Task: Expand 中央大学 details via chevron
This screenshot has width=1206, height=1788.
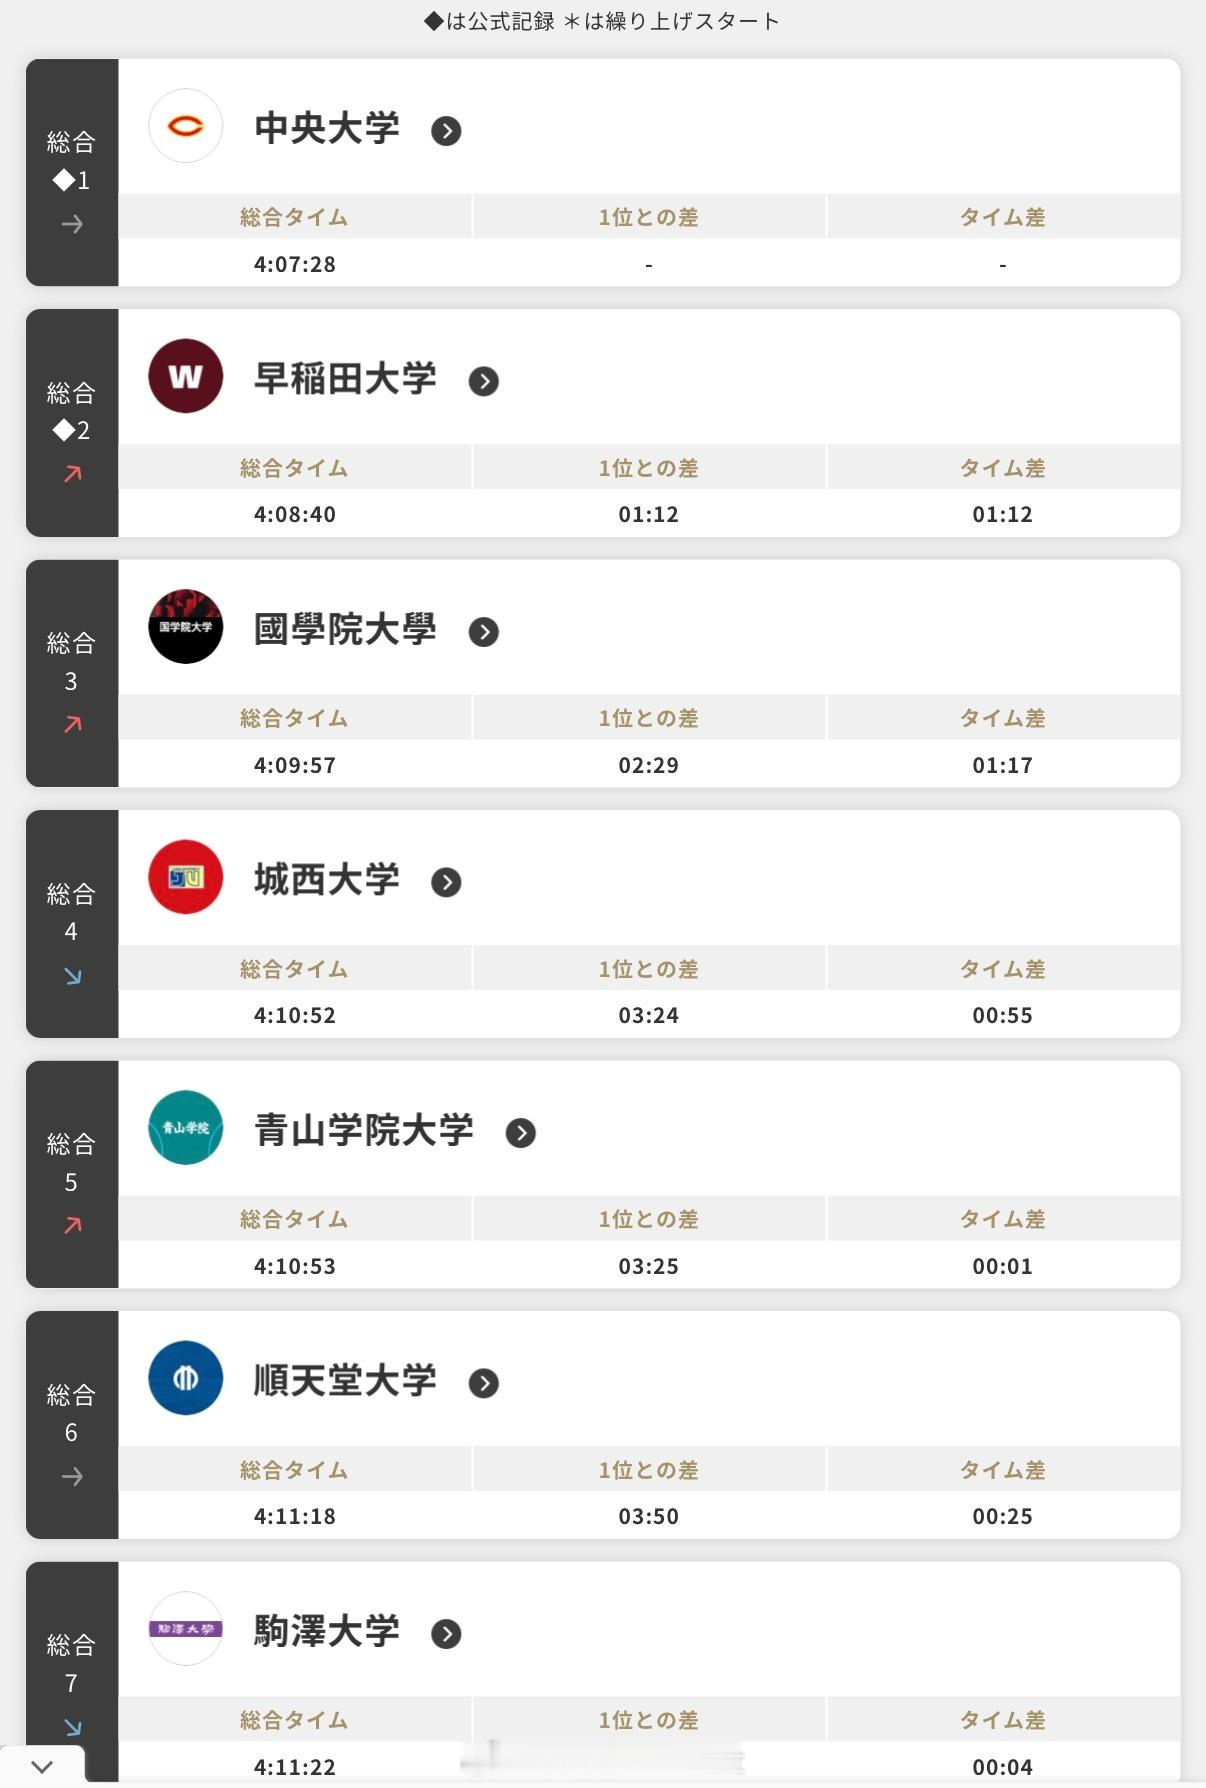Action: (446, 131)
